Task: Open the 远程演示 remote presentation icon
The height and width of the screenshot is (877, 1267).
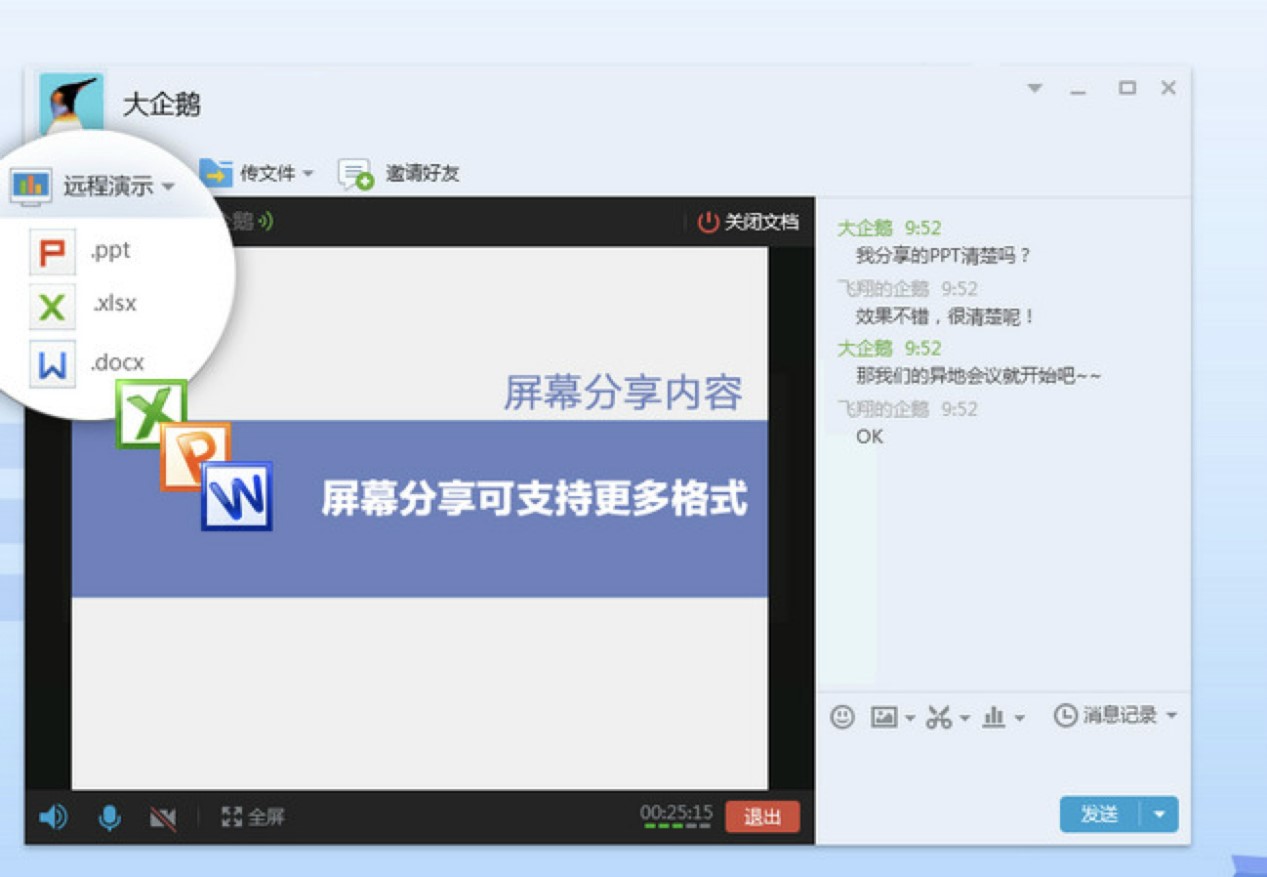Action: (30, 184)
